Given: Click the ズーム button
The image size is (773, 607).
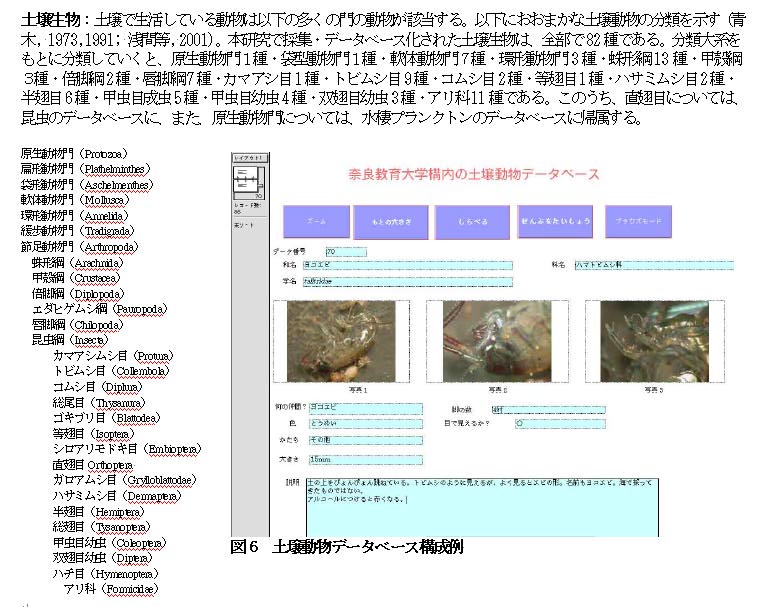Looking at the screenshot, I should coord(316,222).
